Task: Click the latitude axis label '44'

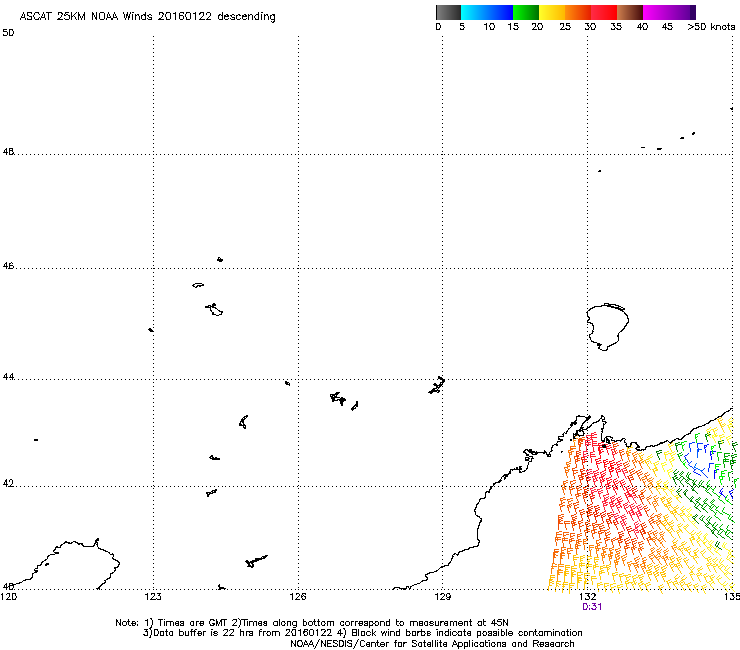Action: click(x=8, y=377)
